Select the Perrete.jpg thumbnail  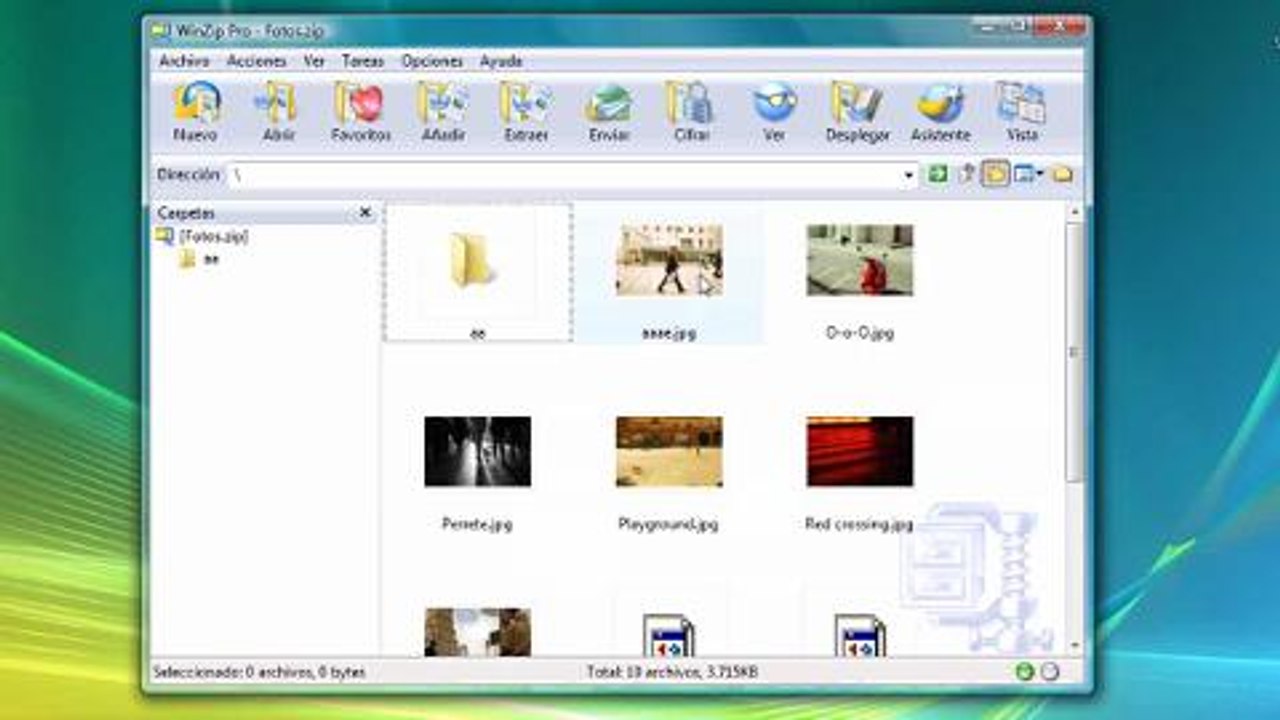pyautogui.click(x=478, y=451)
